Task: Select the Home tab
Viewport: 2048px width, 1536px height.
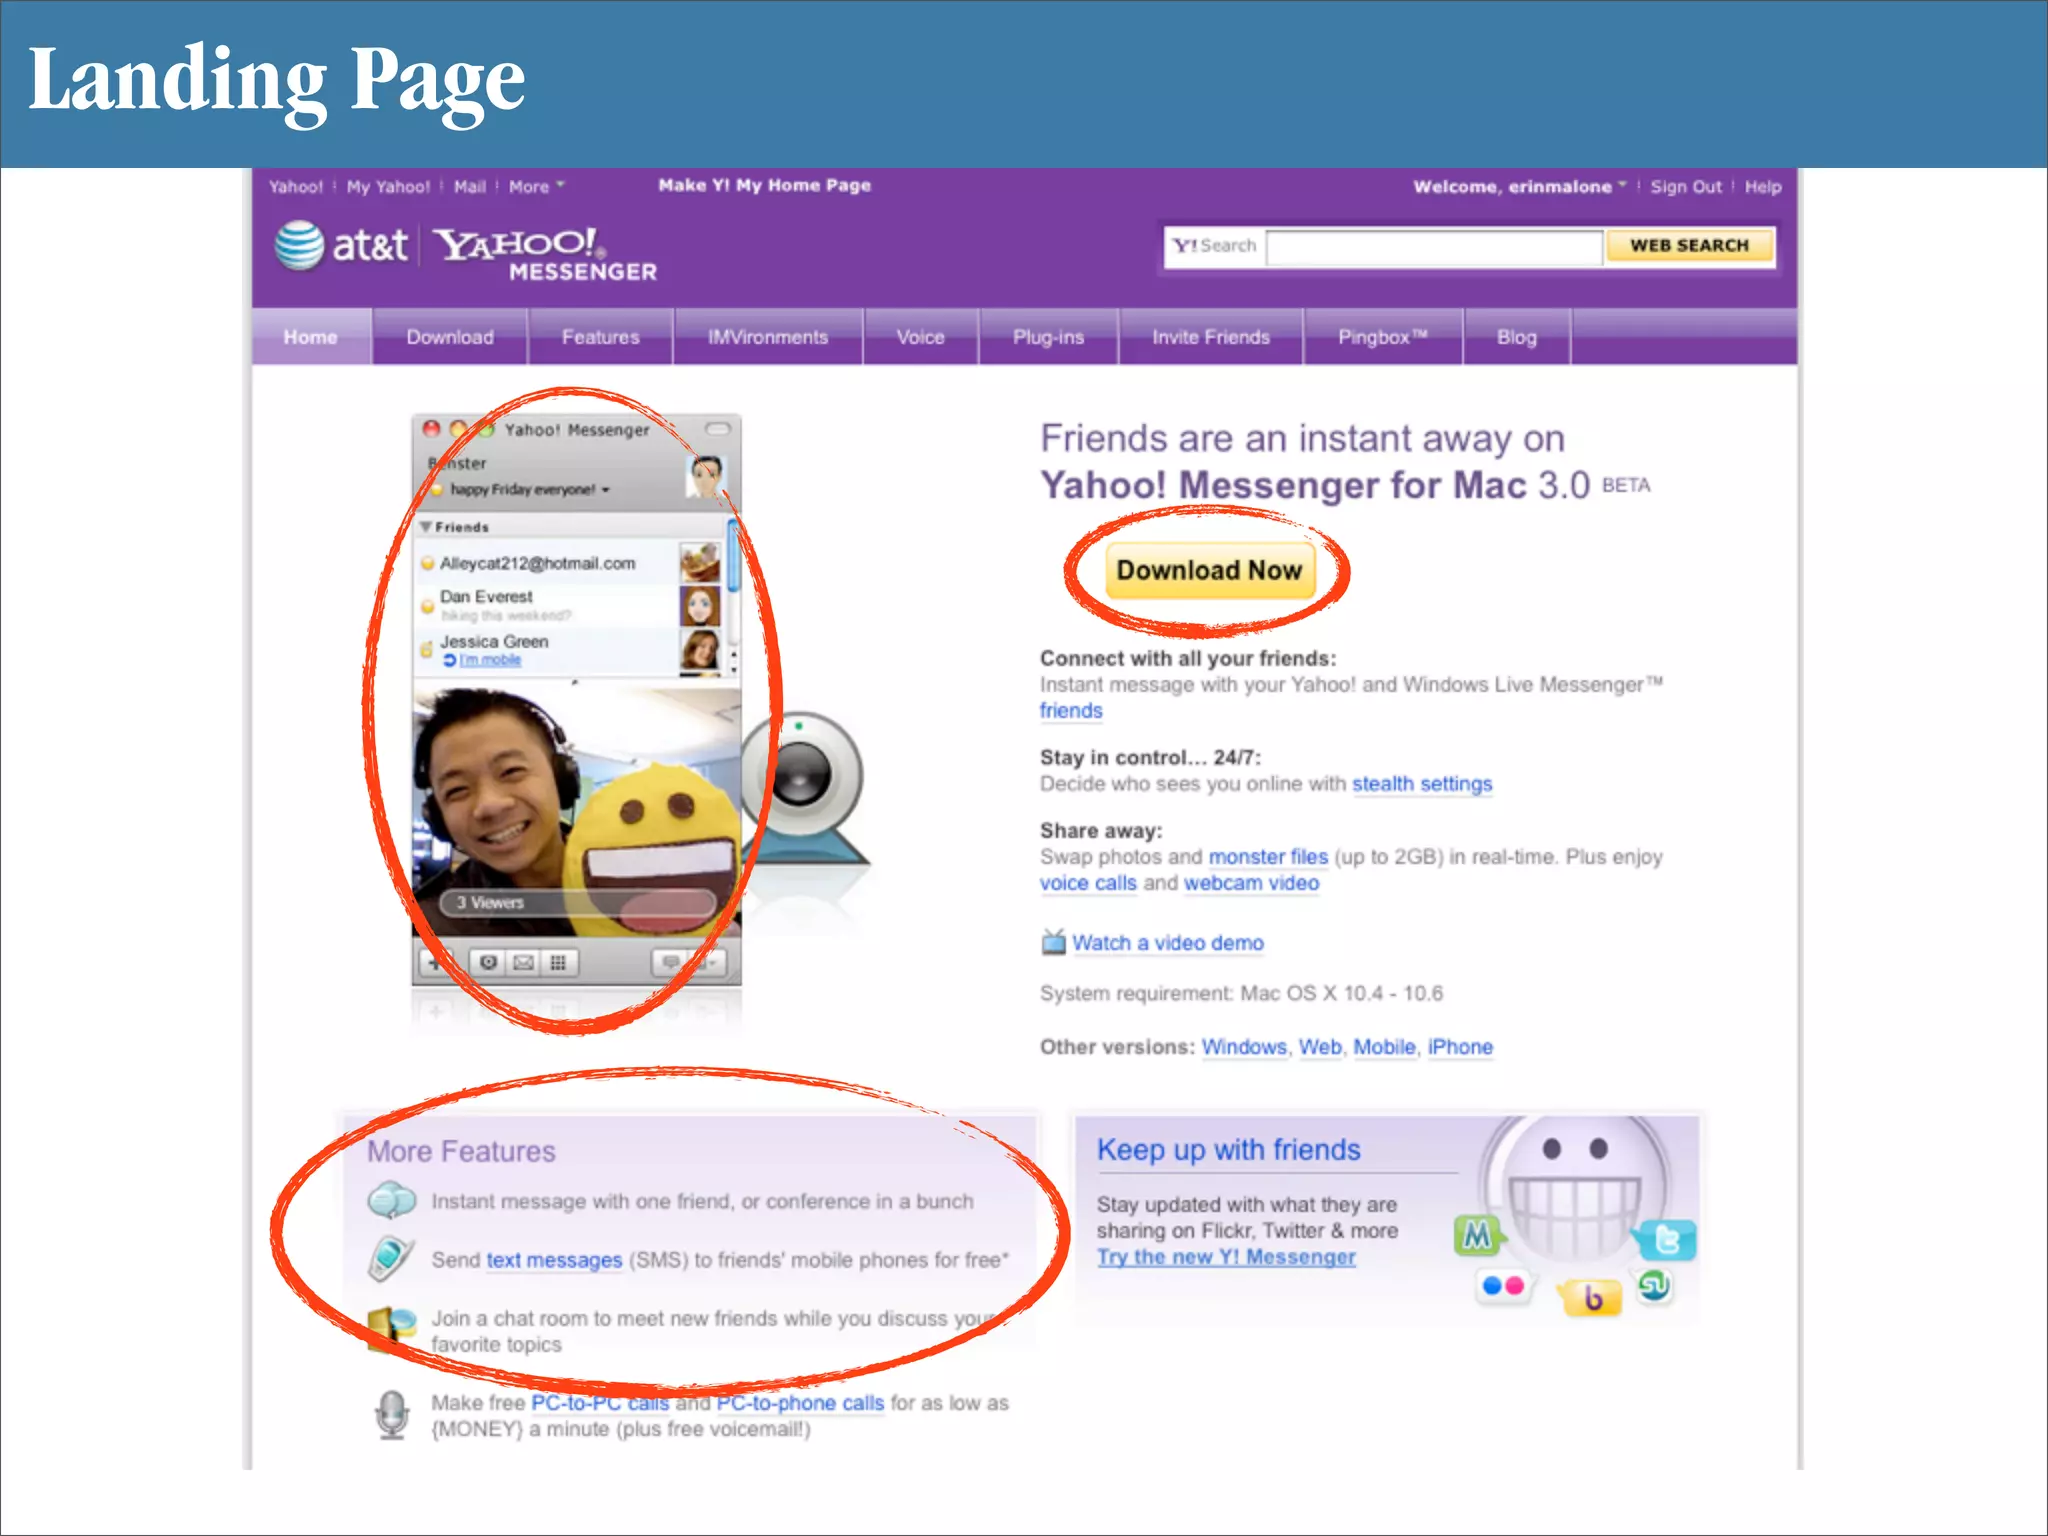Action: click(311, 337)
